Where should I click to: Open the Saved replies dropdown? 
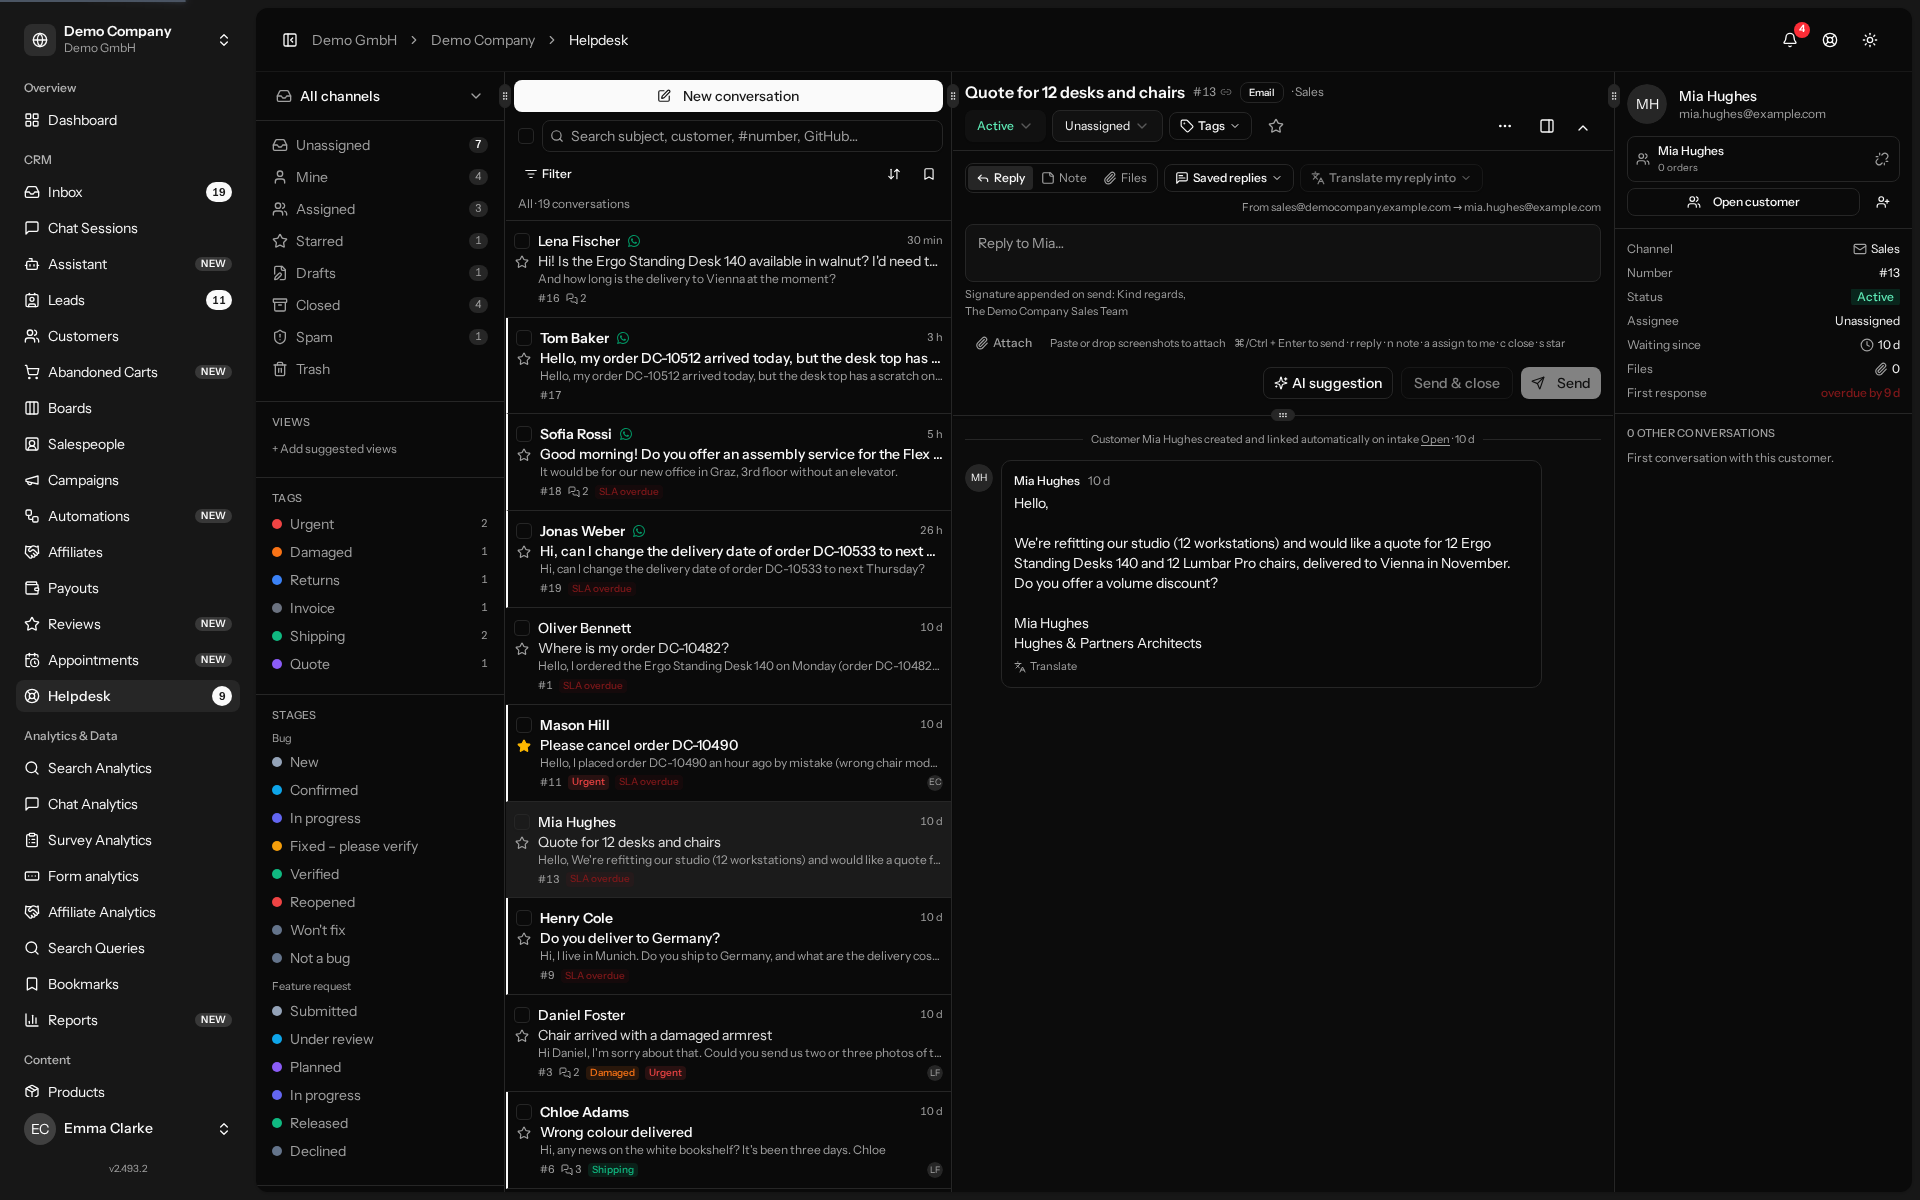point(1229,178)
